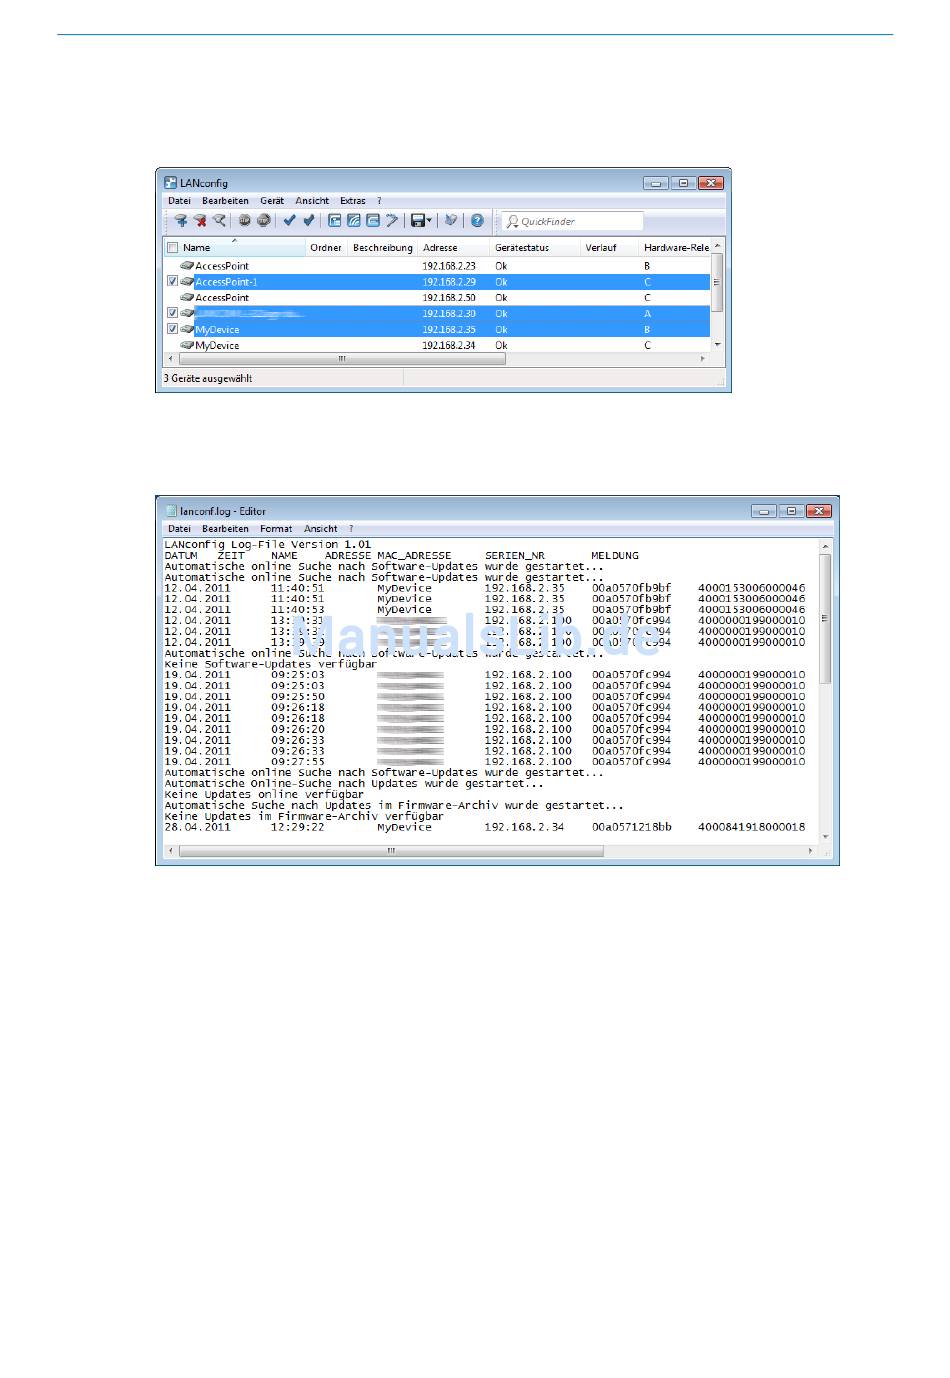Uncheck the MyDevice 192.168.2.35 checkbox

point(173,330)
